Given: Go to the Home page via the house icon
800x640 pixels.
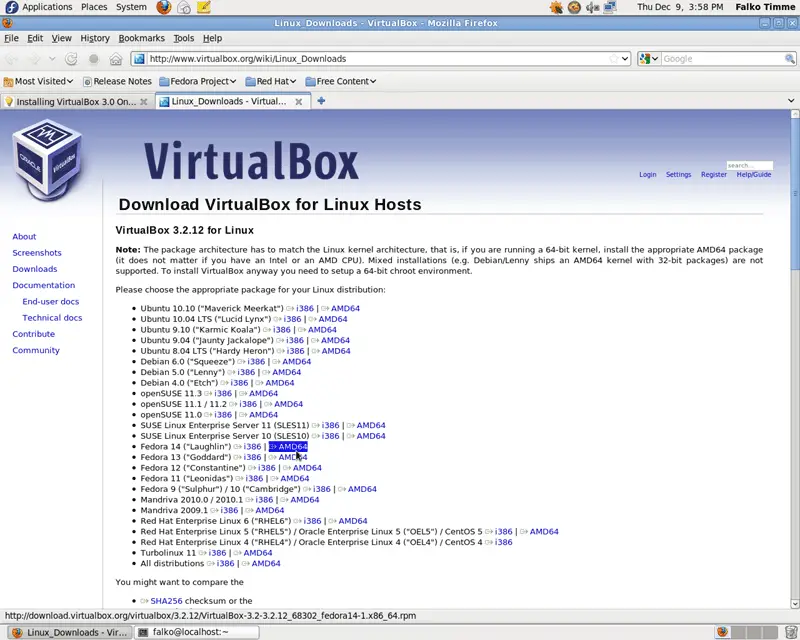Looking at the screenshot, I should (x=116, y=59).
